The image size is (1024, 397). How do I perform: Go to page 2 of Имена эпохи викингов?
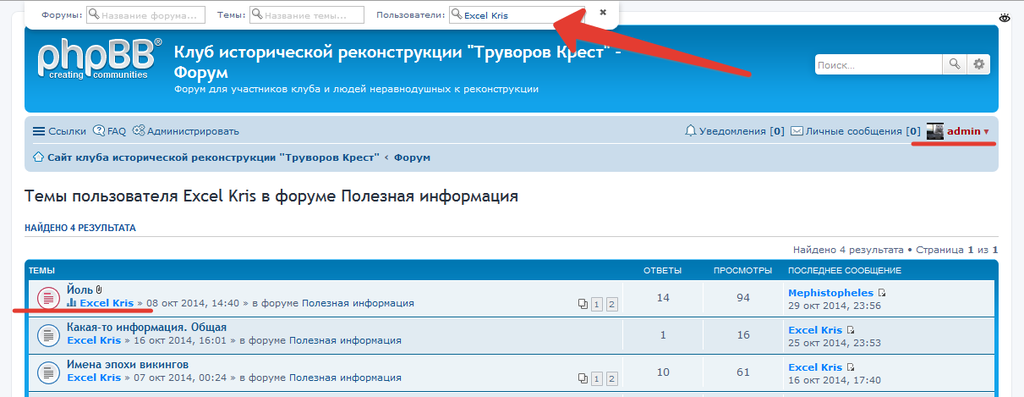[x=612, y=378]
